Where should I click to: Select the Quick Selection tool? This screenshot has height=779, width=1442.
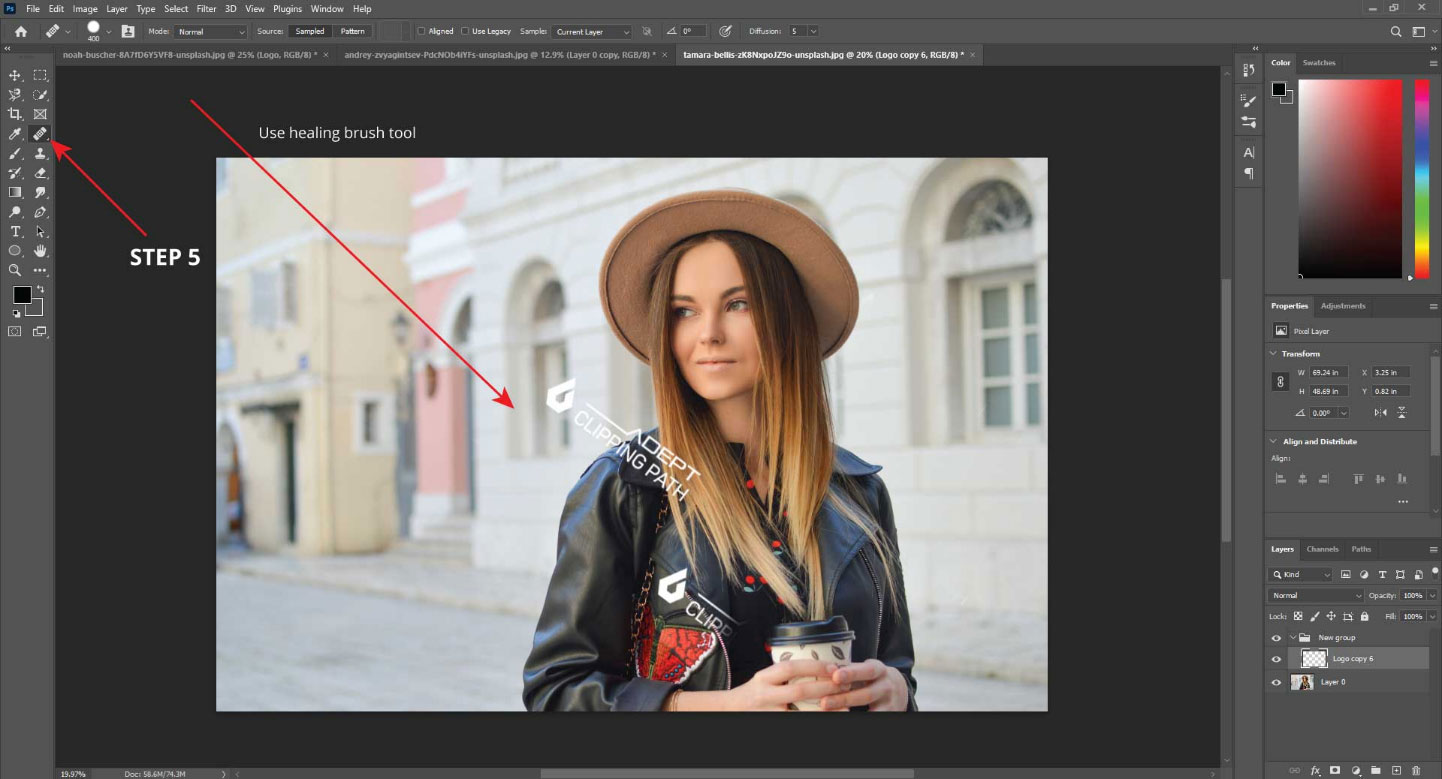(40, 95)
